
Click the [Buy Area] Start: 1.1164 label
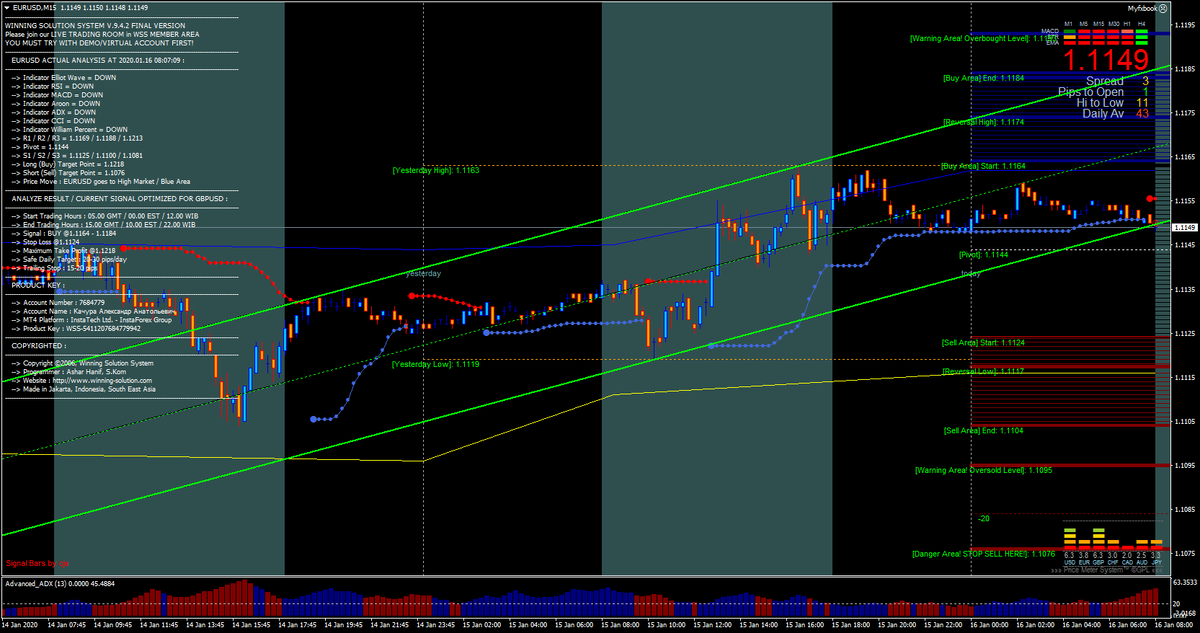click(x=983, y=165)
